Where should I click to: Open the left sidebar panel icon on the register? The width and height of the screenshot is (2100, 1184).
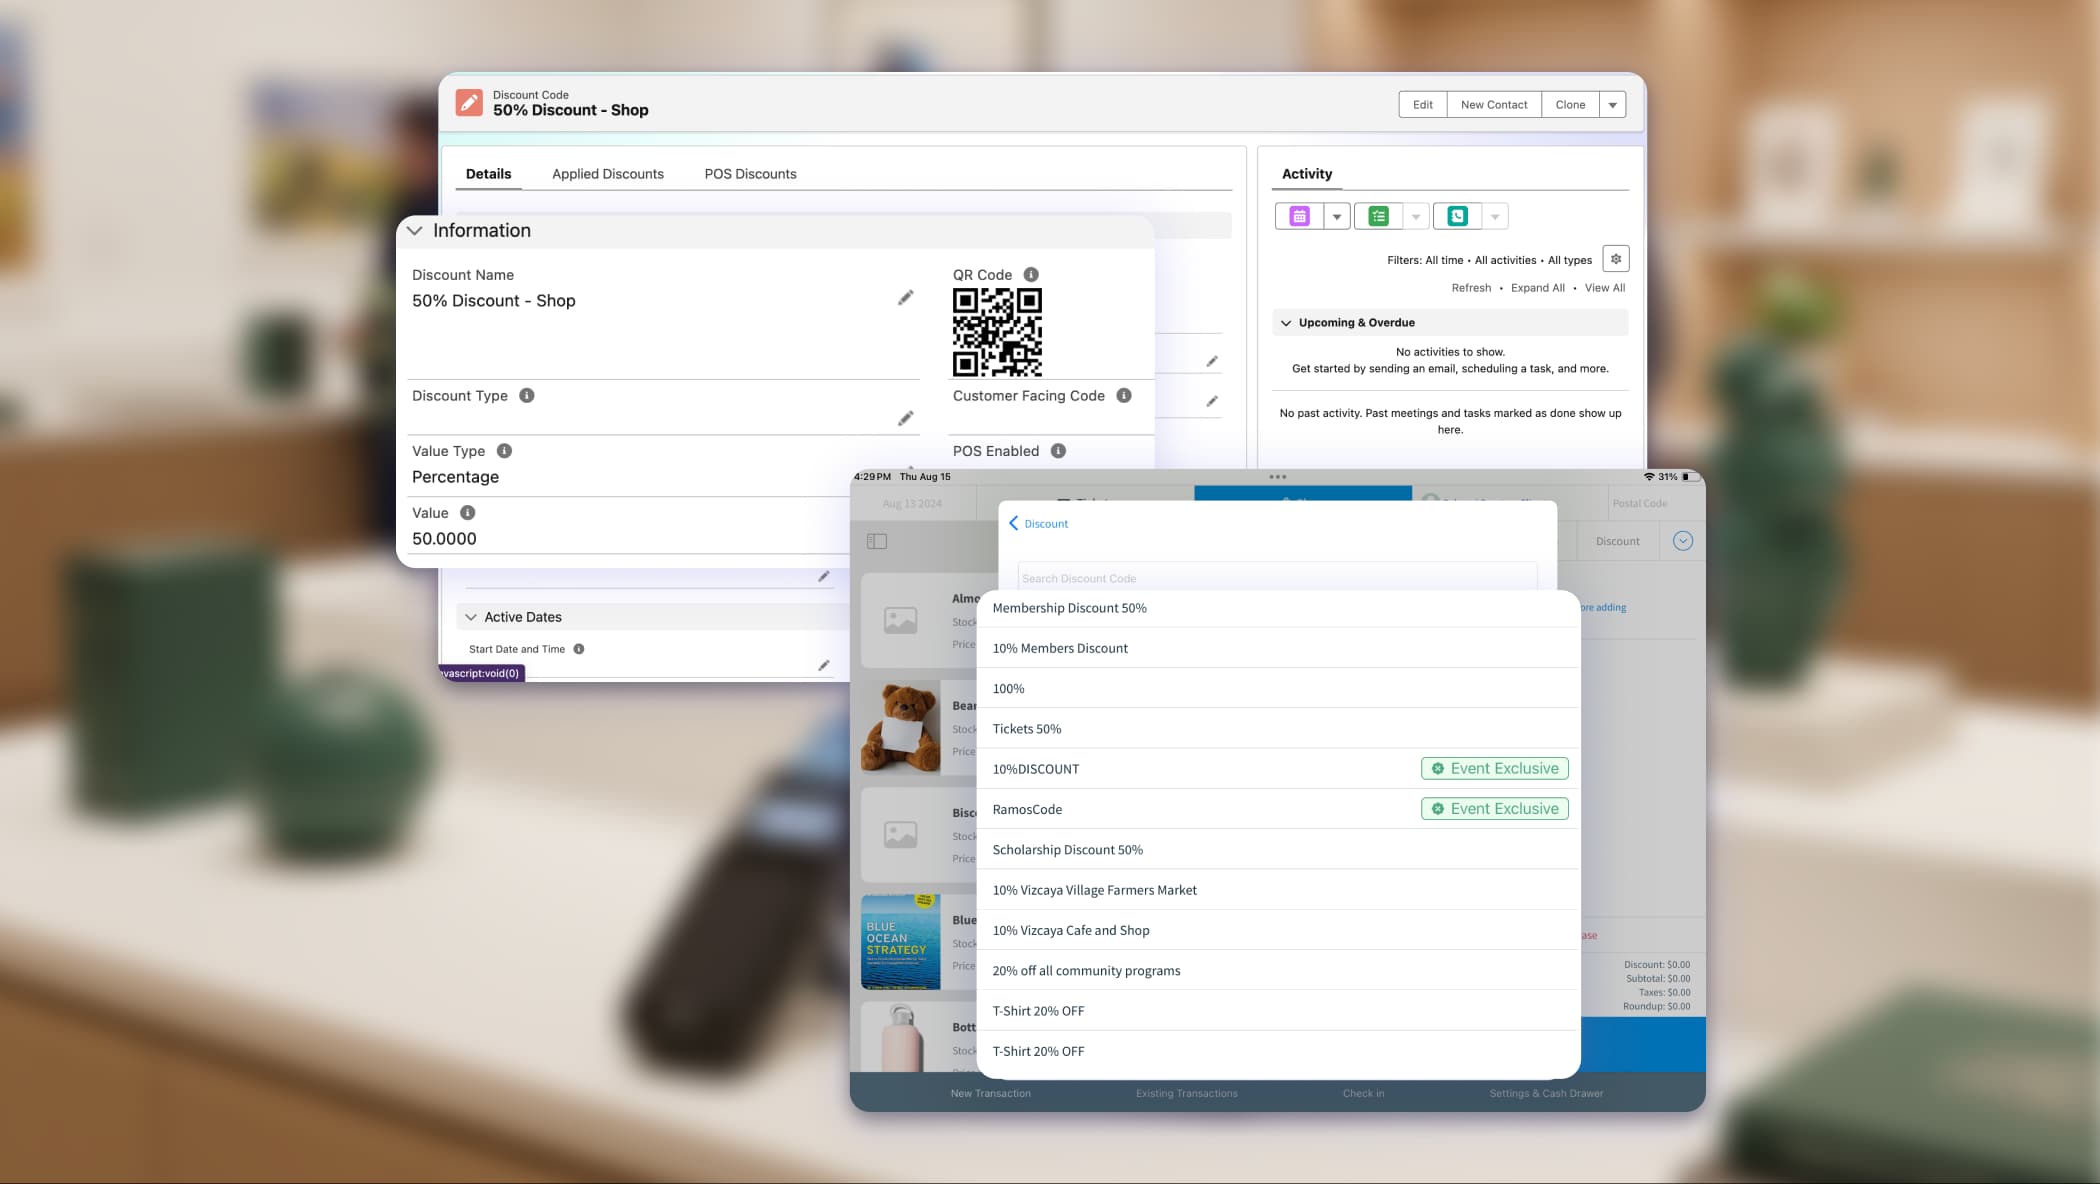(877, 541)
